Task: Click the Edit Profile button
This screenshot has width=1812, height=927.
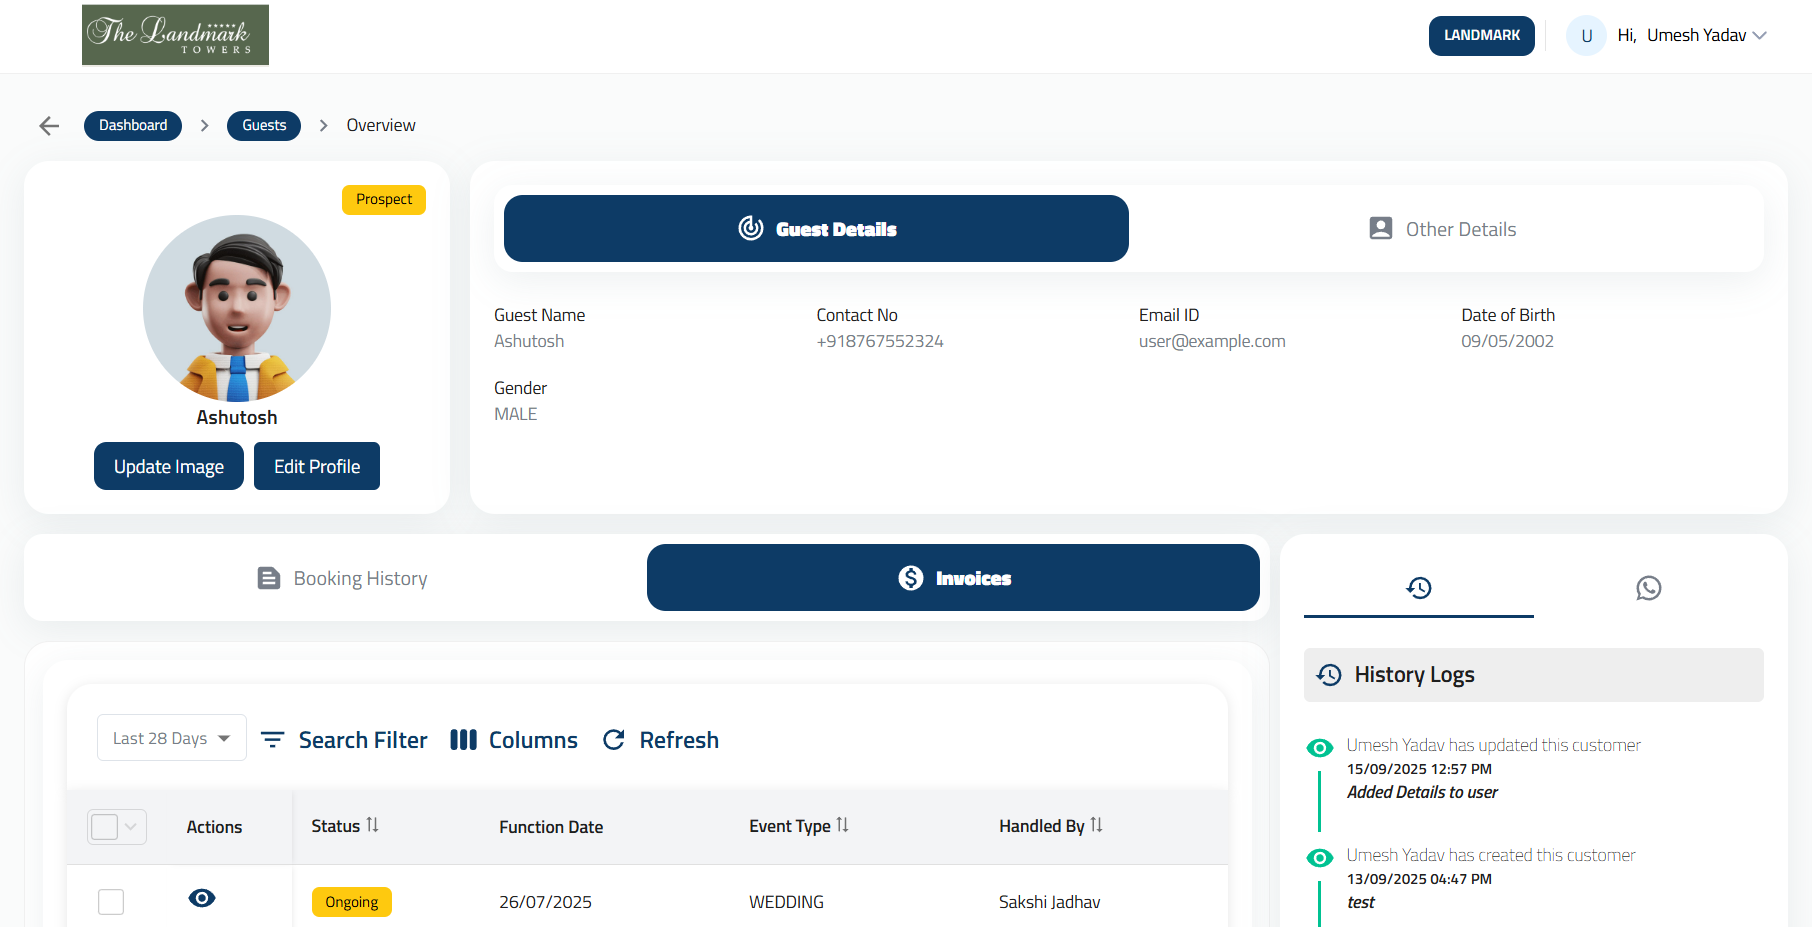Action: (x=316, y=466)
